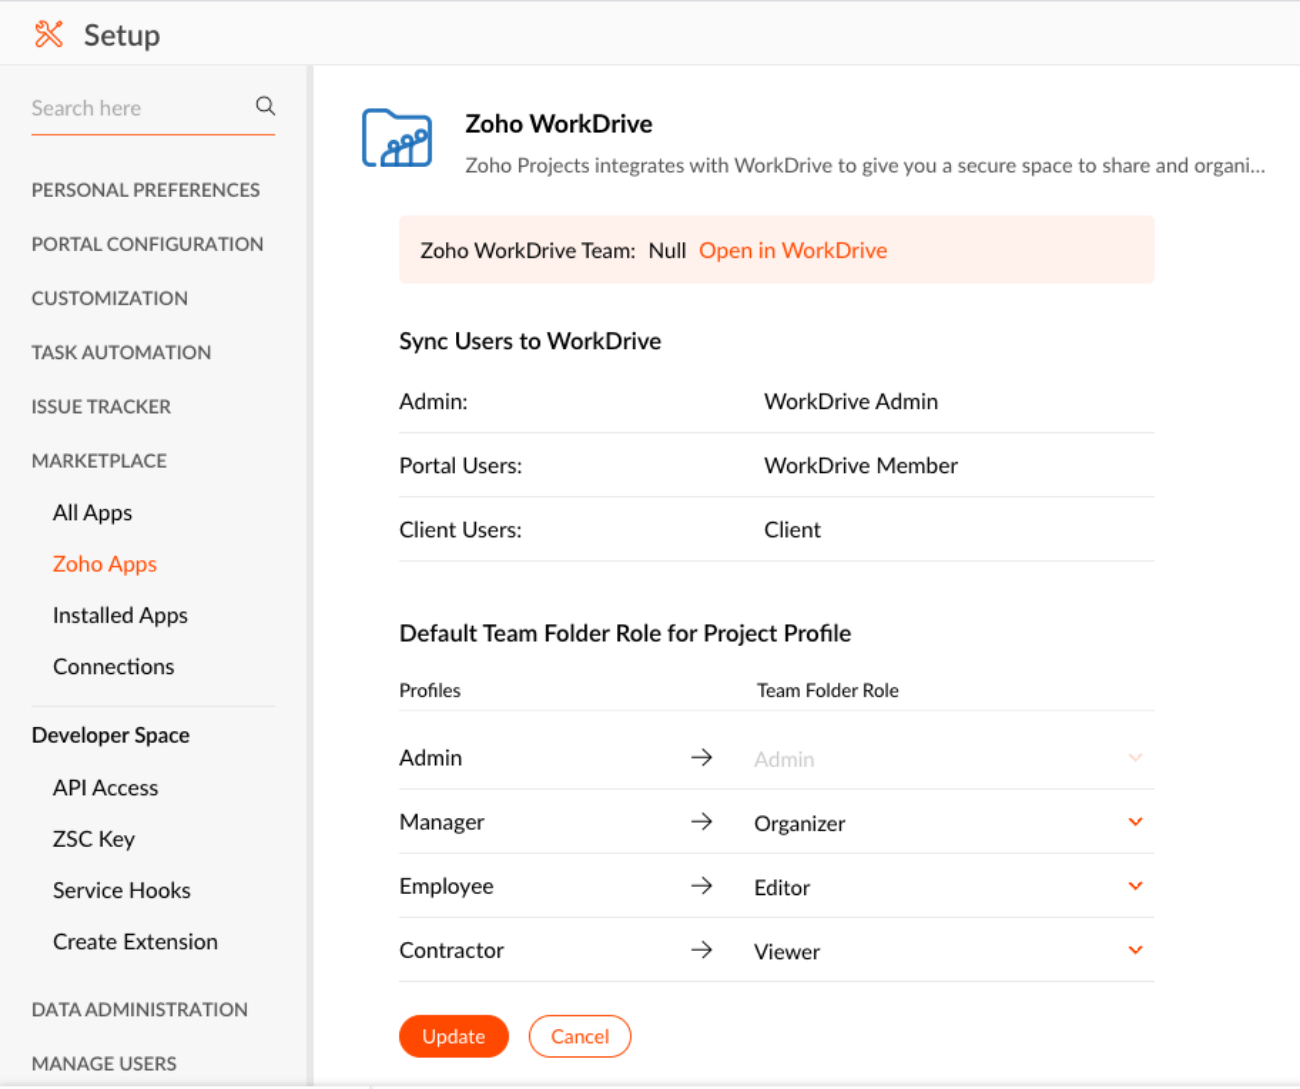Click the arrow icon beside Admin profile
The height and width of the screenshot is (1089, 1300).
[x=703, y=757]
